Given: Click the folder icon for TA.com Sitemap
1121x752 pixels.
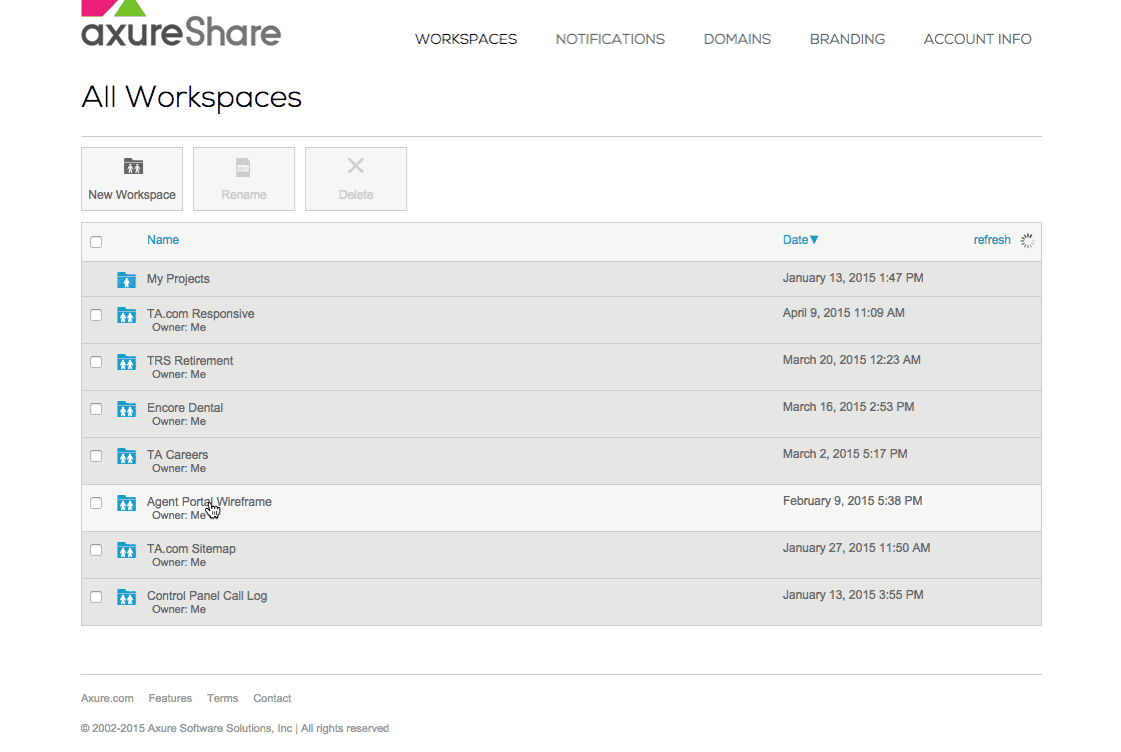Looking at the screenshot, I should click(x=126, y=549).
